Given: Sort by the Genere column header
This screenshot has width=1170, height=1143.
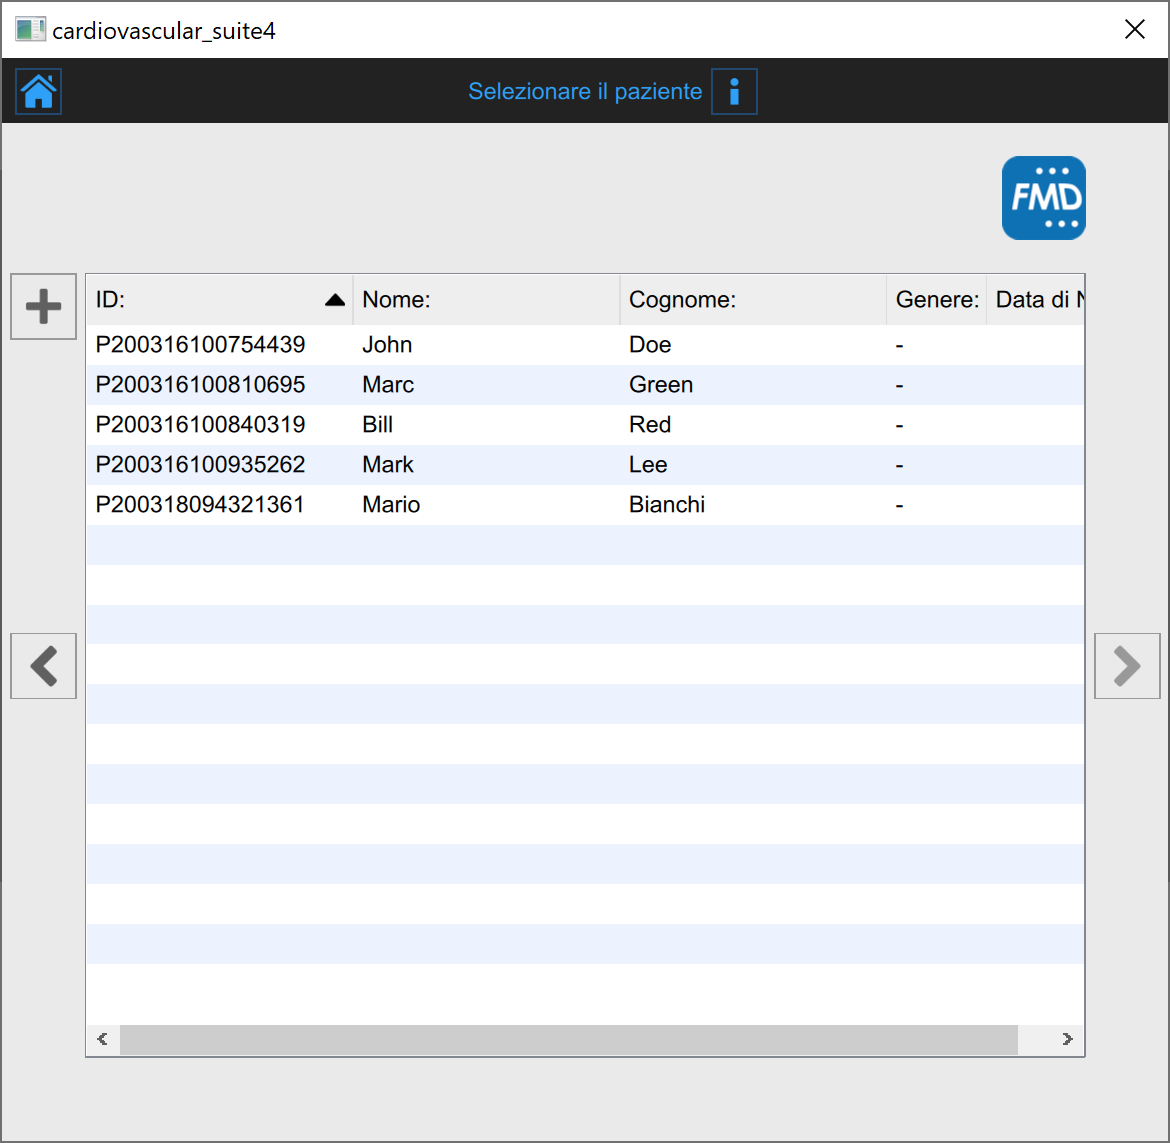Looking at the screenshot, I should pos(936,300).
